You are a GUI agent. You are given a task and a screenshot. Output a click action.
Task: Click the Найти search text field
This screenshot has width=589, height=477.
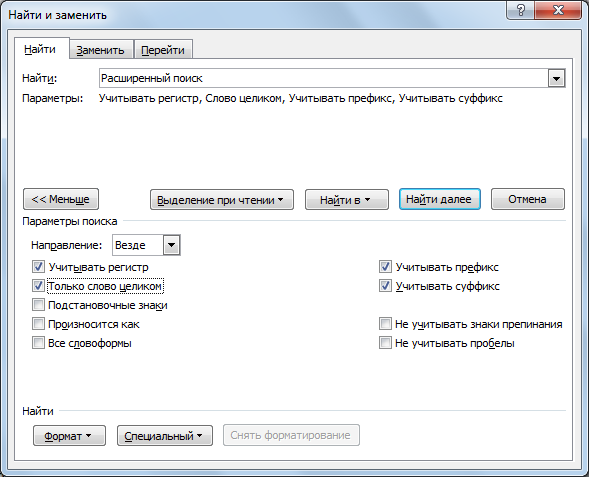[x=324, y=78]
